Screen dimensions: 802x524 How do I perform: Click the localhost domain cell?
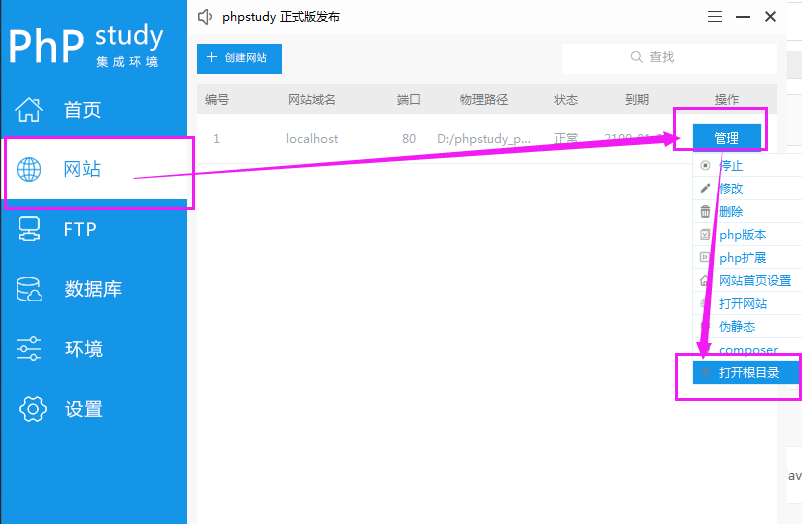pyautogui.click(x=312, y=139)
